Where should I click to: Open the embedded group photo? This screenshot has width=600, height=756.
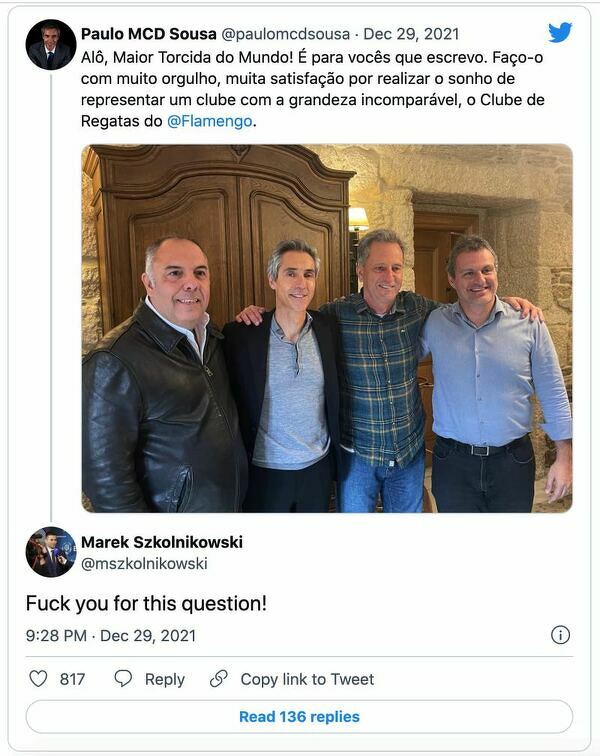pos(327,328)
